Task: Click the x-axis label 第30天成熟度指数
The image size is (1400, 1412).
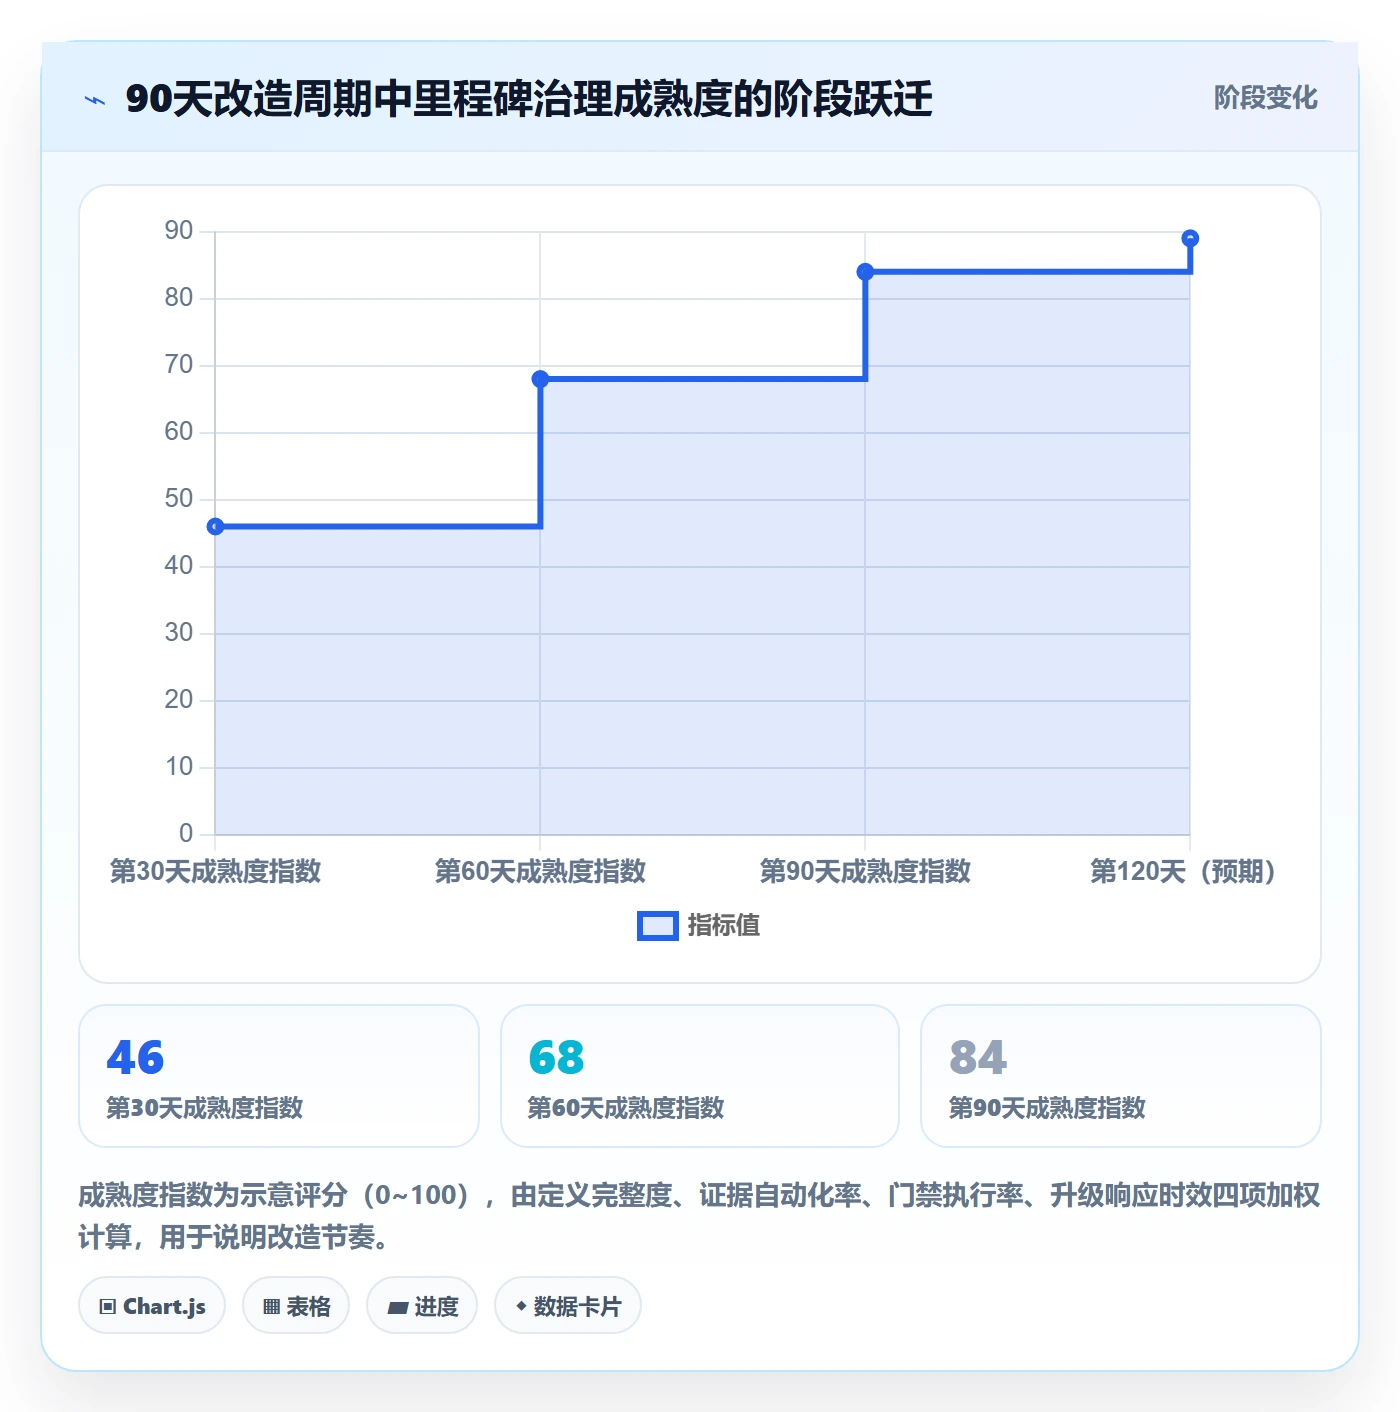Action: point(215,871)
